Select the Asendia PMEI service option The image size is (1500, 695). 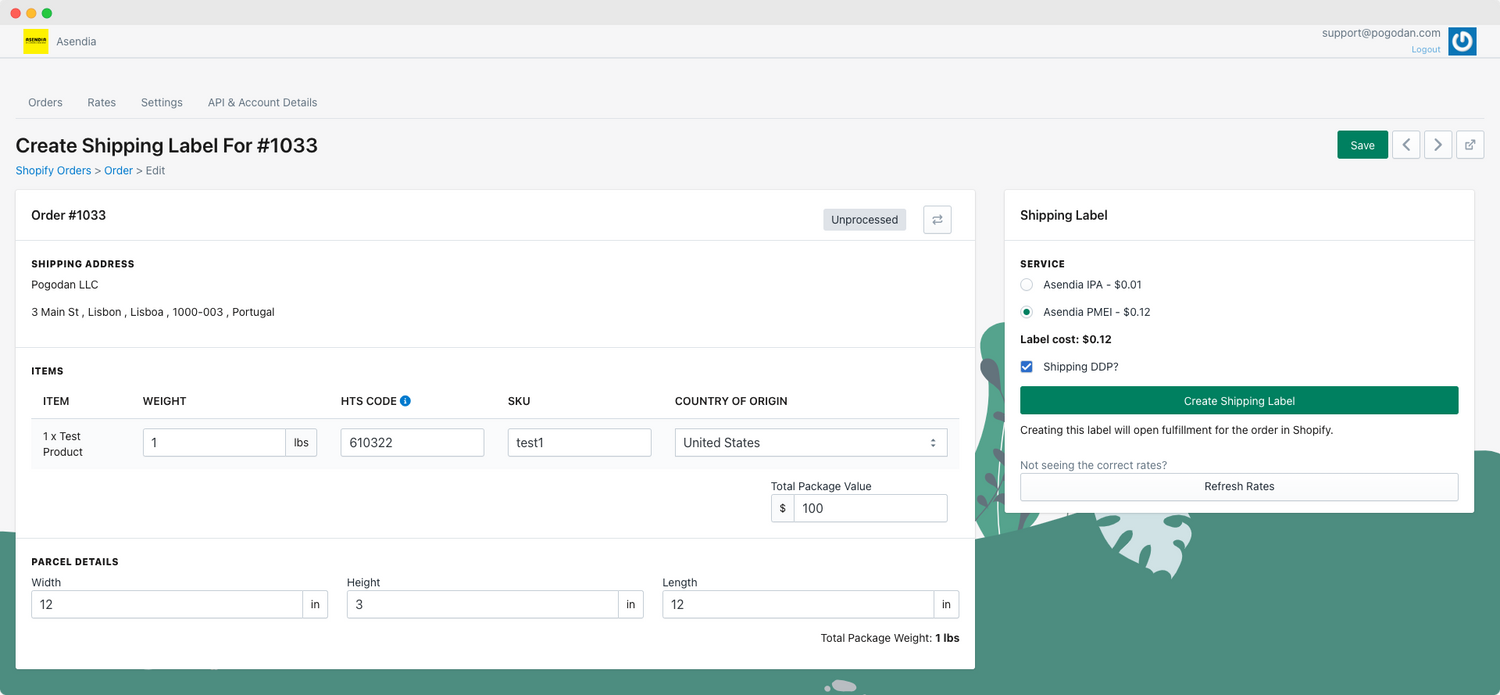[x=1027, y=312]
